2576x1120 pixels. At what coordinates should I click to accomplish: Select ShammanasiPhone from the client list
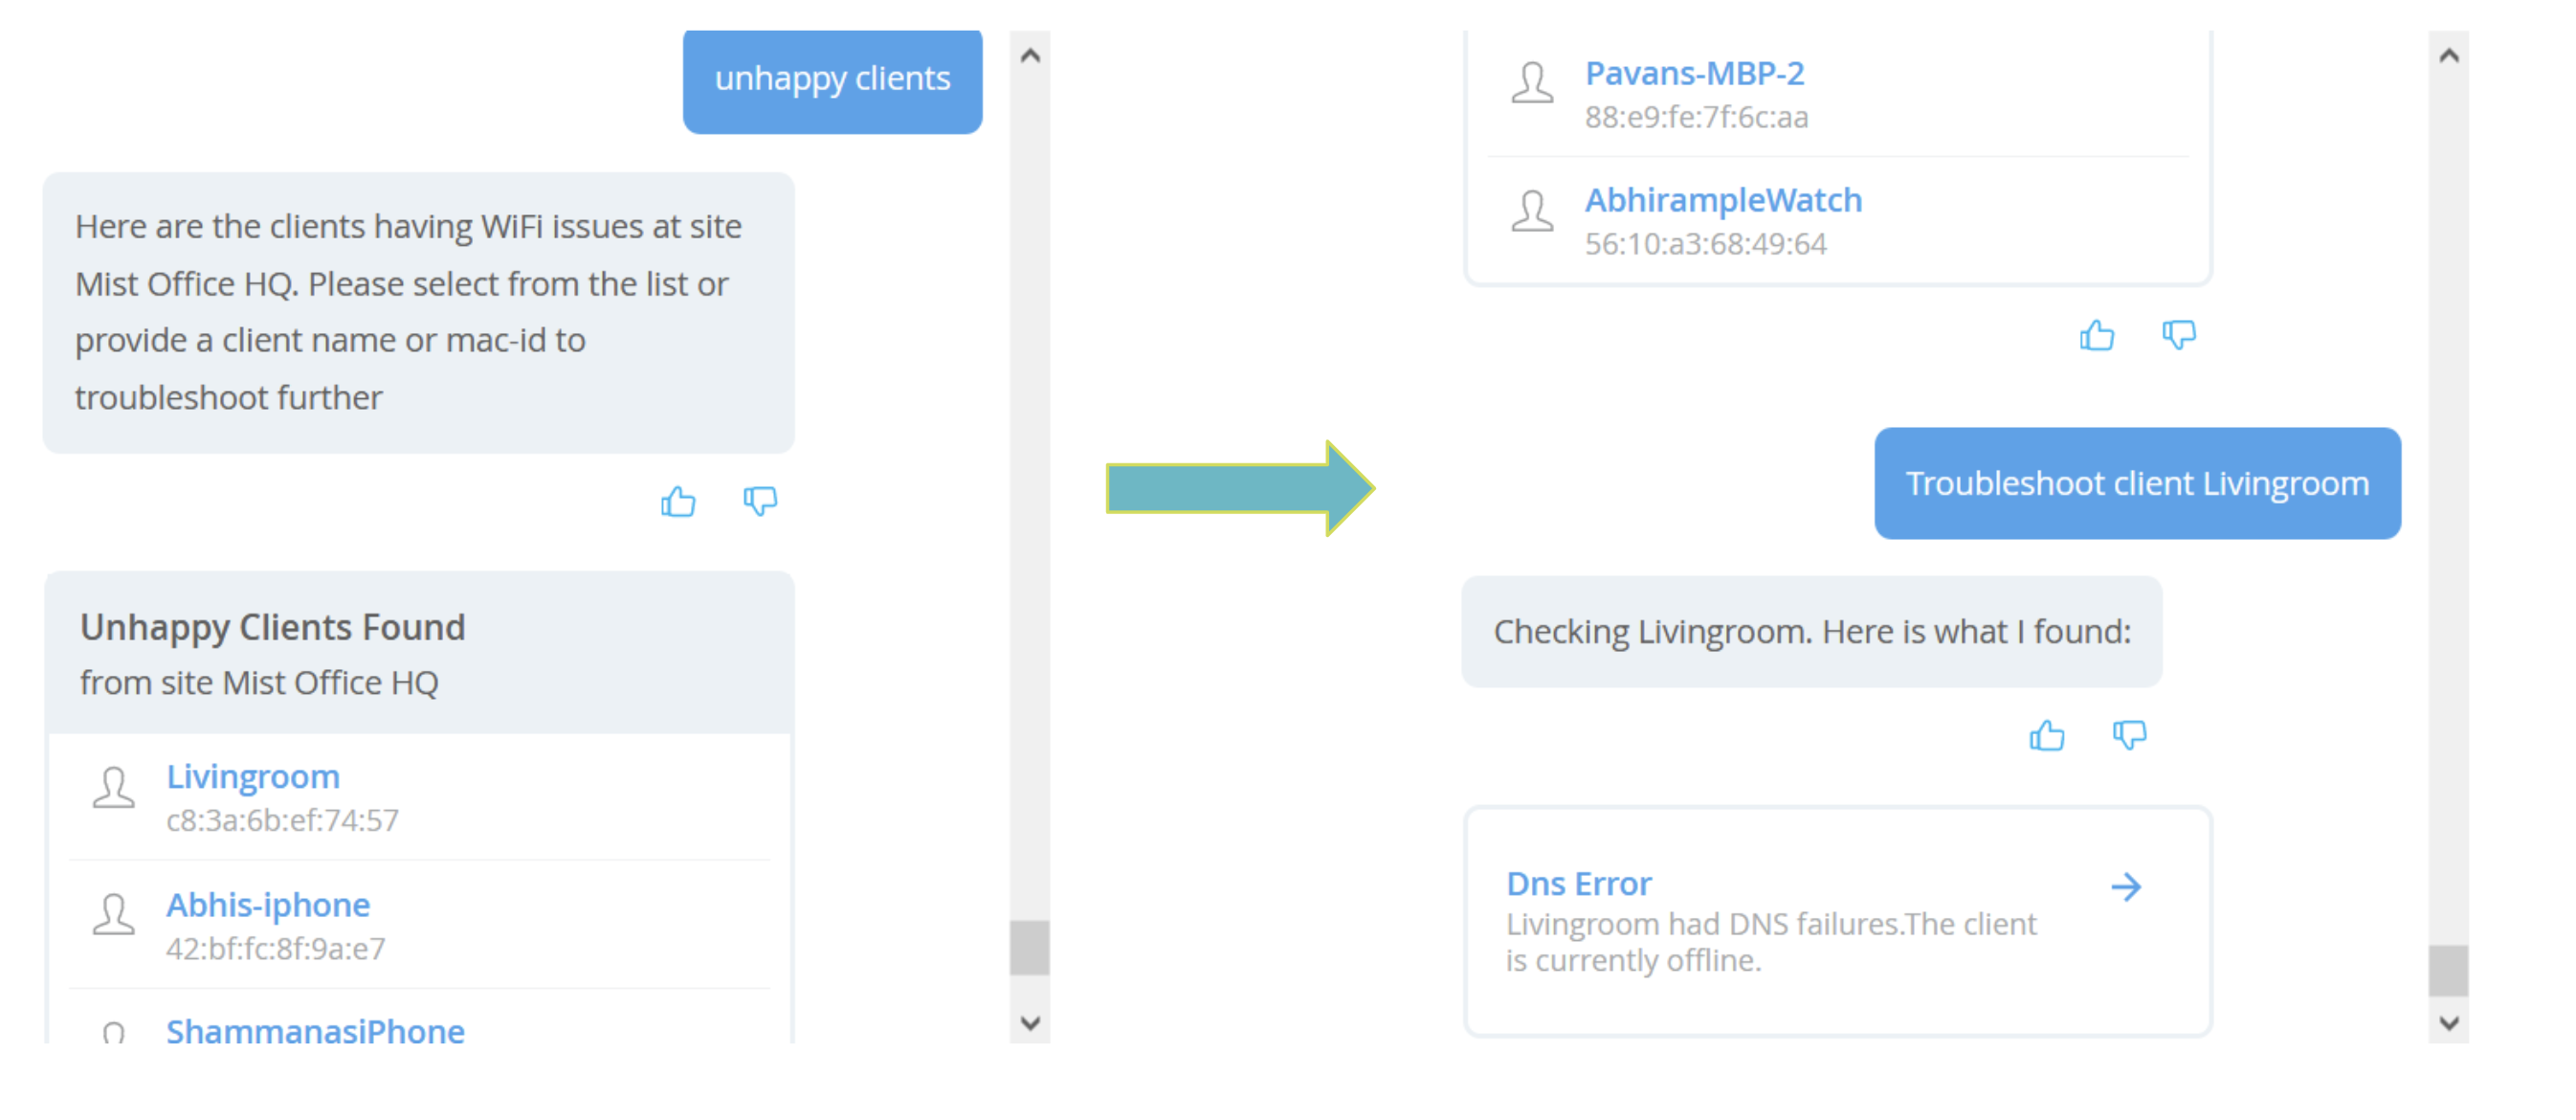click(315, 1031)
